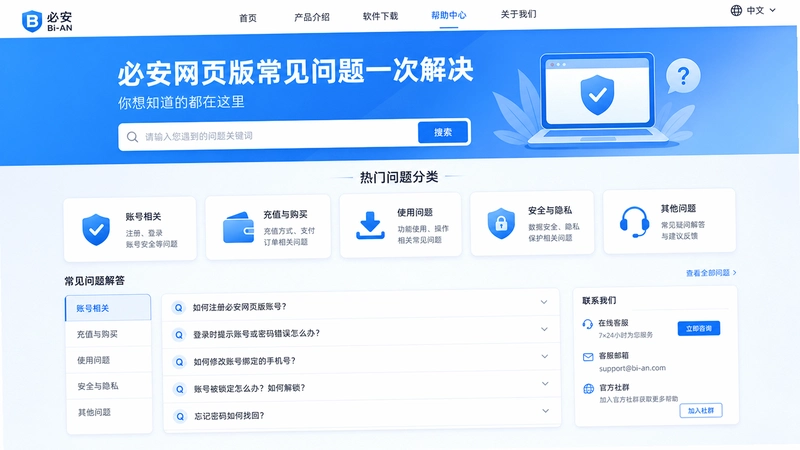
Task: Click the envelope icon next to 客服邮箱
Action: 588,357
